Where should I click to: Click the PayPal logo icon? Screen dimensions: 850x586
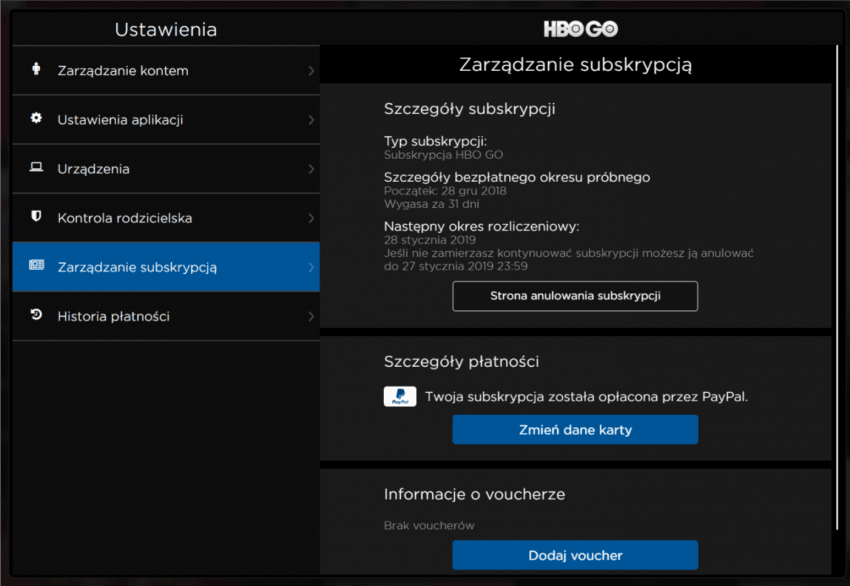[400, 396]
